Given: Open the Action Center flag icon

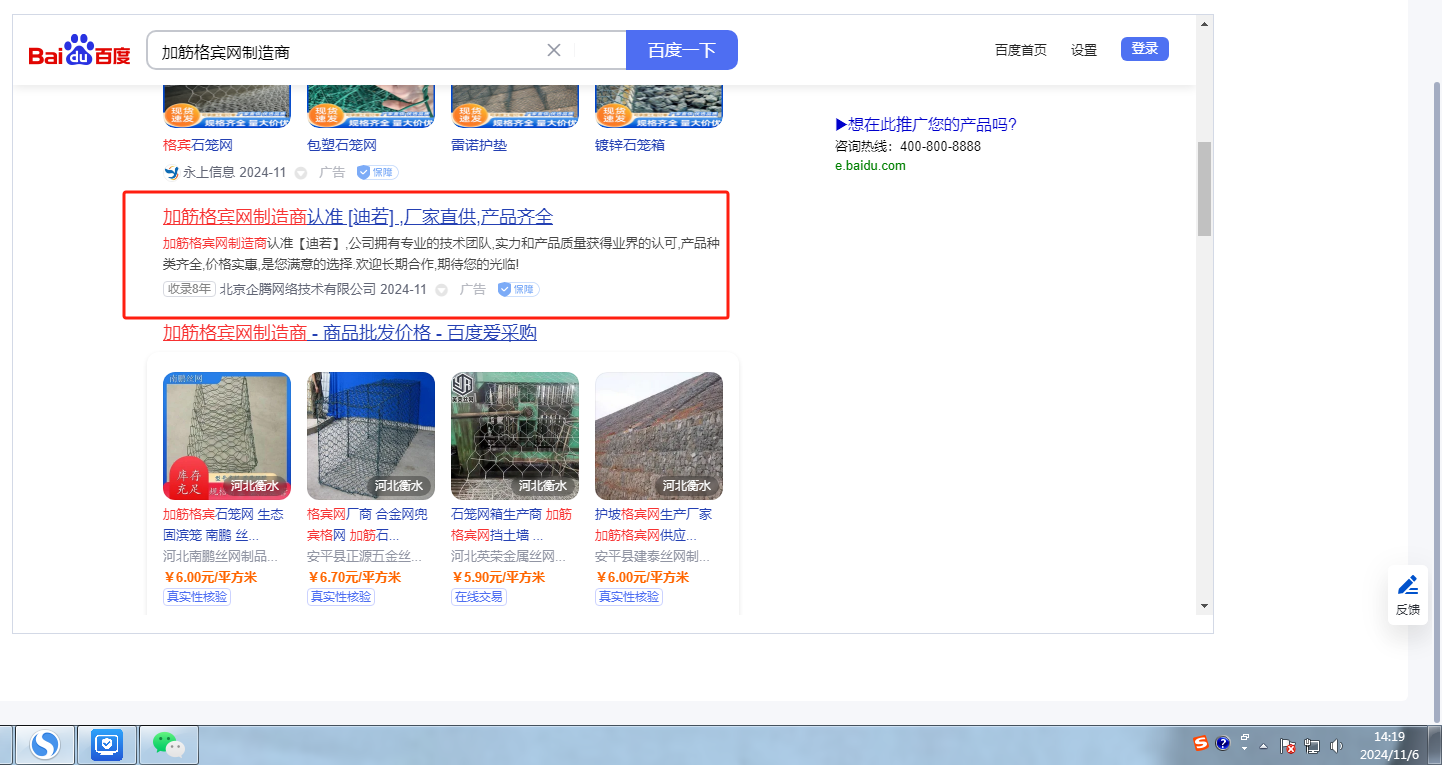Looking at the screenshot, I should [x=1289, y=746].
